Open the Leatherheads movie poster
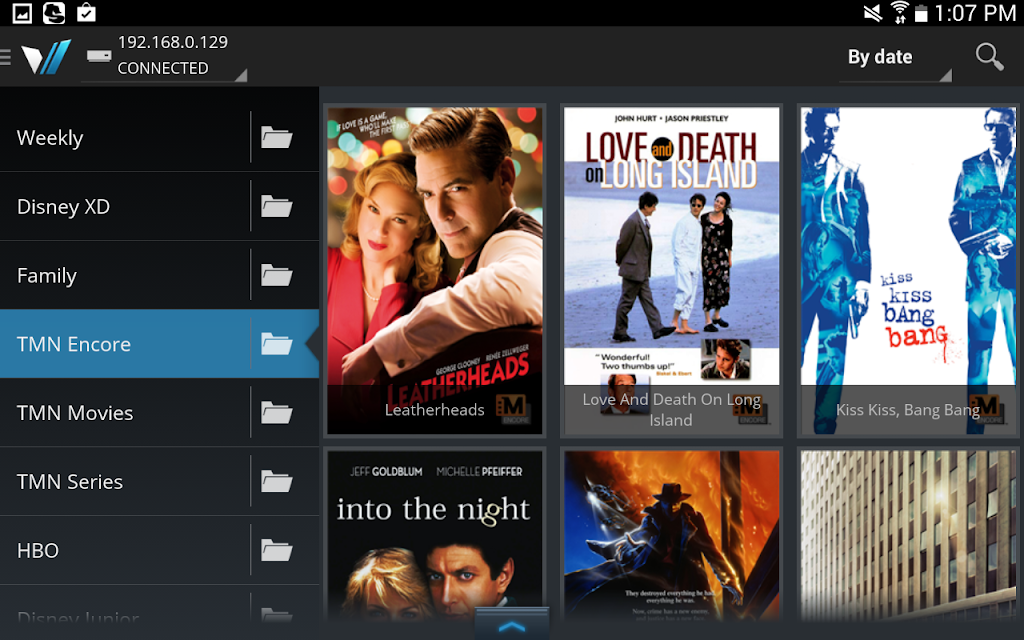Image resolution: width=1024 pixels, height=640 pixels. [x=435, y=270]
